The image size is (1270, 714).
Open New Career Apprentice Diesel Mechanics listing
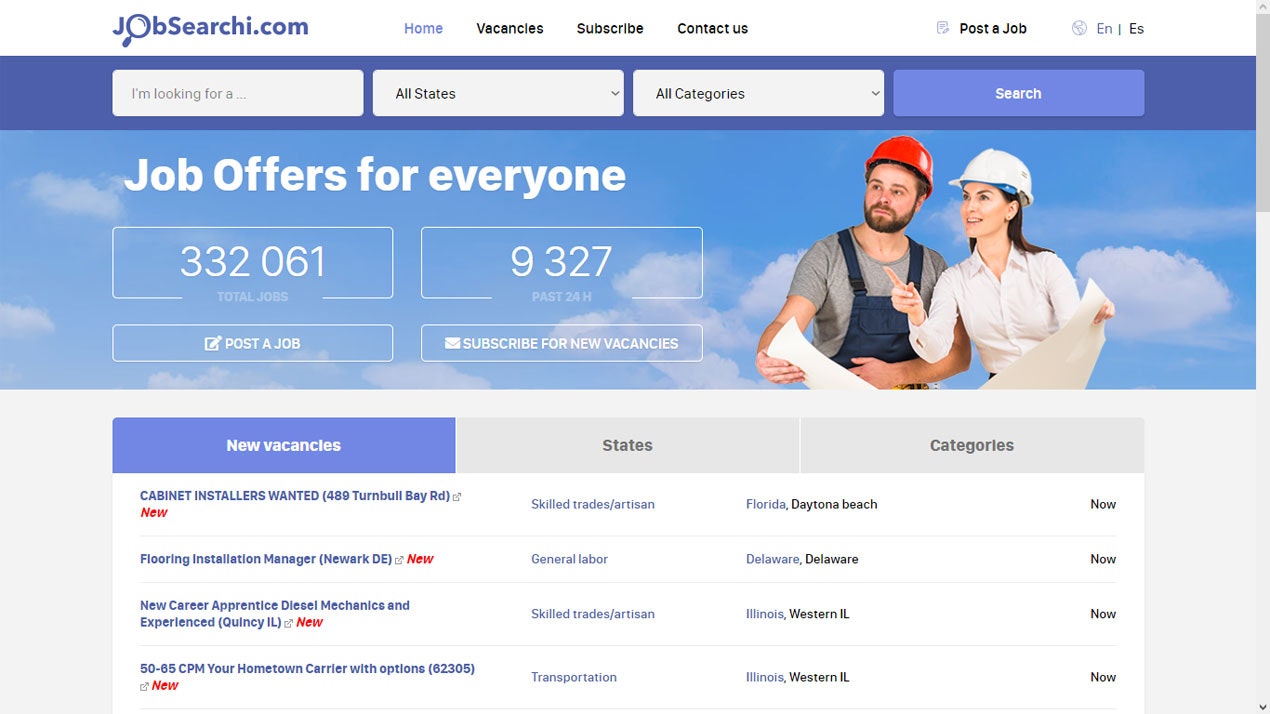[x=275, y=613]
